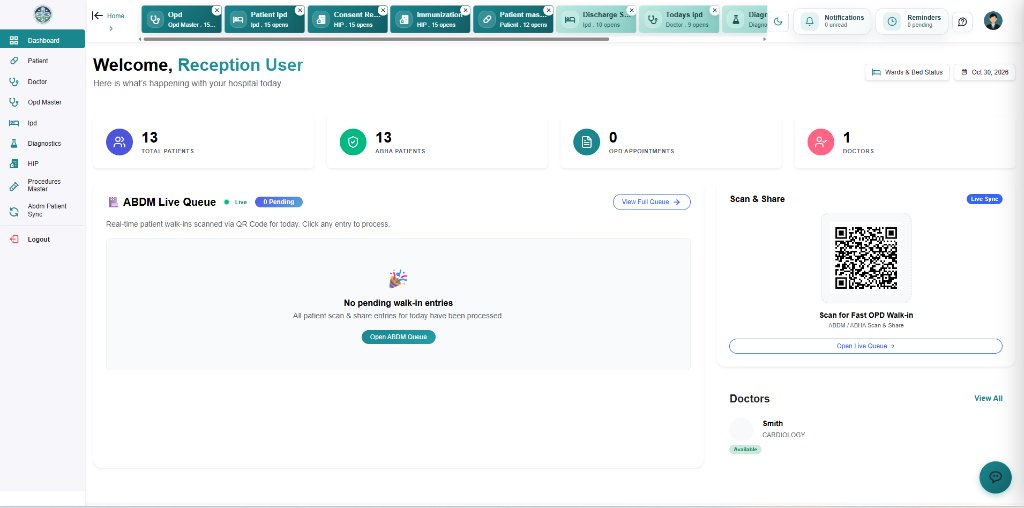Open Doctor in the sidebar
Screen dimensions: 1024x508
pos(42,82)
